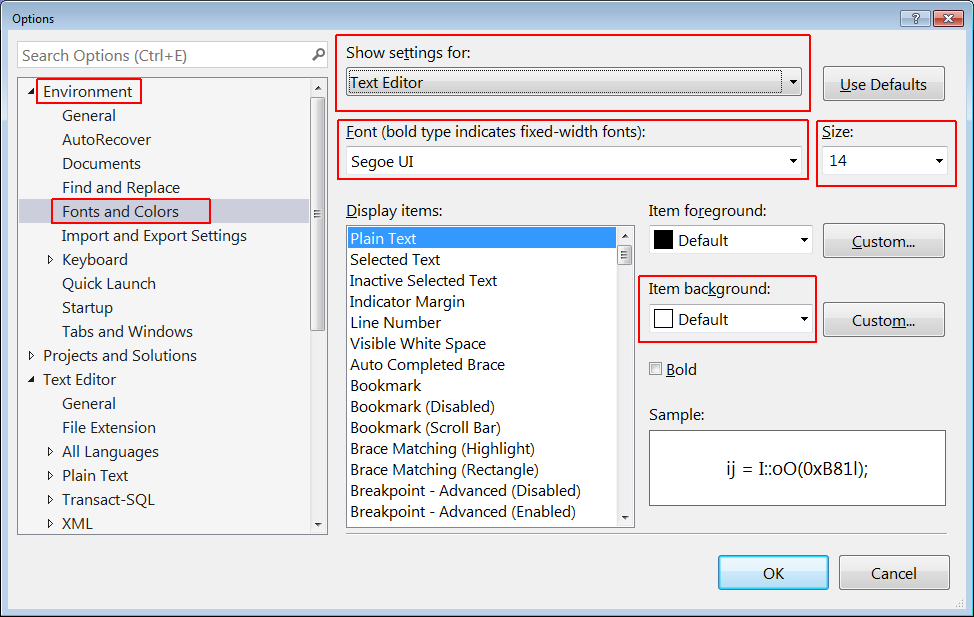Select AutoRecover under Environment
Image resolution: width=974 pixels, height=617 pixels.
tap(106, 140)
